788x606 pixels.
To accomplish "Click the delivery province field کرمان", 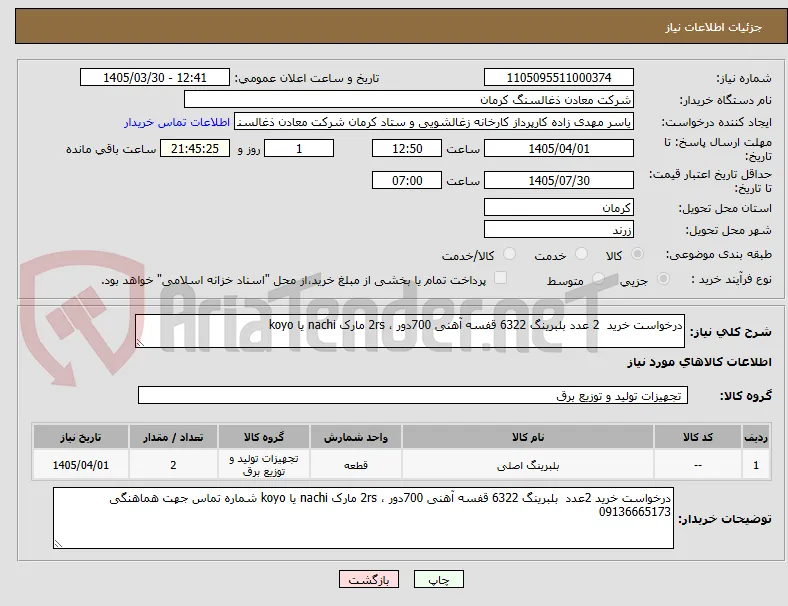I will pyautogui.click(x=559, y=207).
